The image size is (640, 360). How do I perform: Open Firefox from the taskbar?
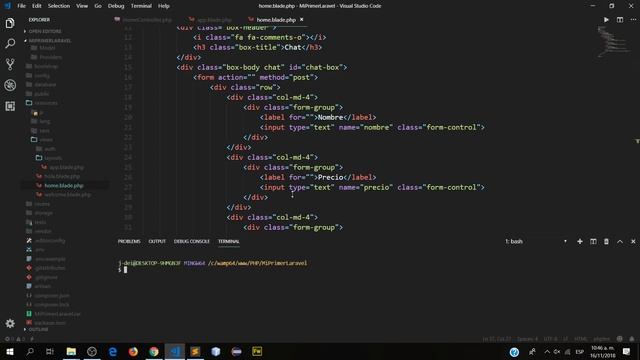point(133,351)
